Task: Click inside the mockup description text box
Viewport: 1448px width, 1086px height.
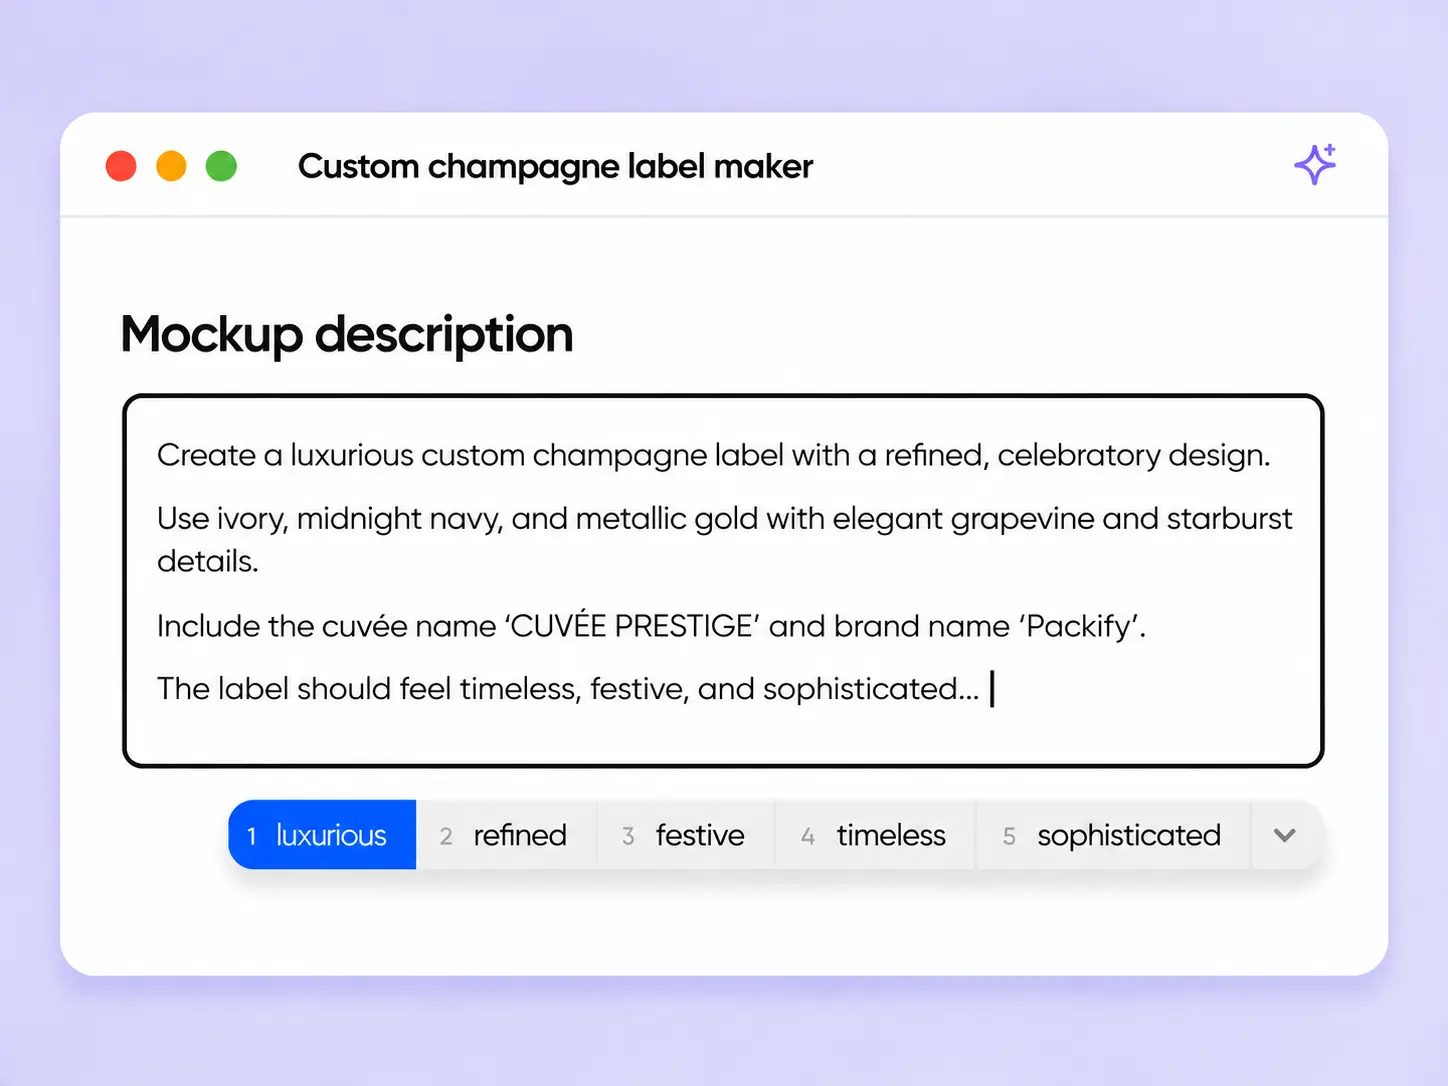Action: pos(723,581)
